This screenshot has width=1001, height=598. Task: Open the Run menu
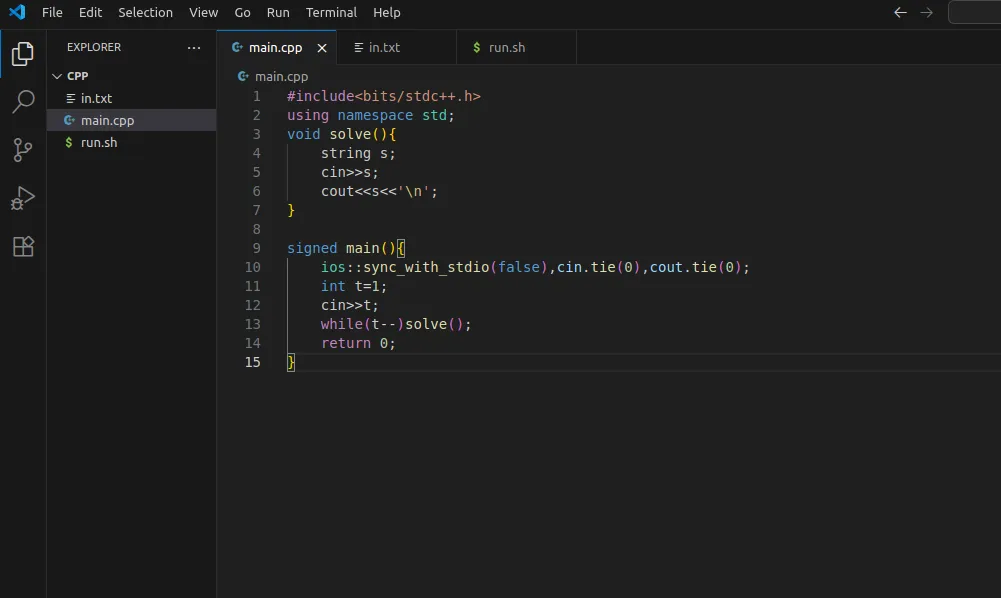(278, 12)
